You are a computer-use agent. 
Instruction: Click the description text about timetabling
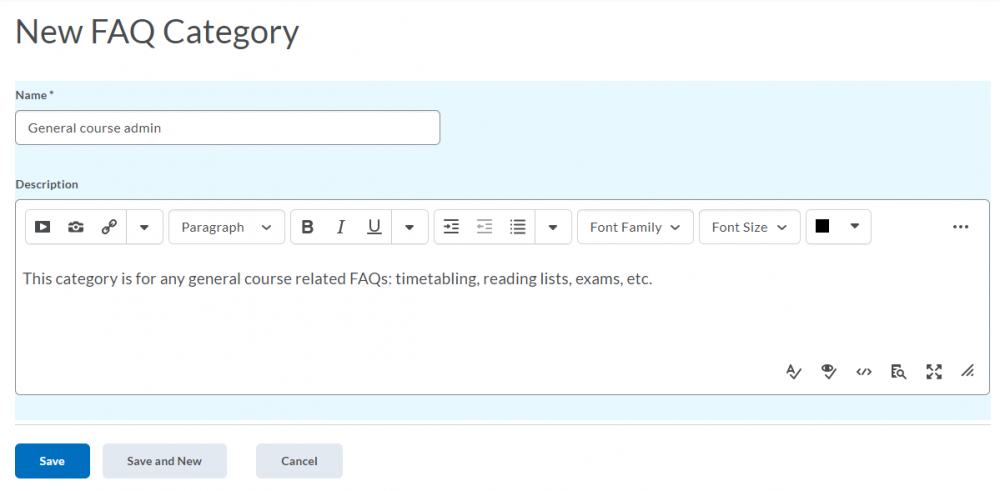click(338, 279)
